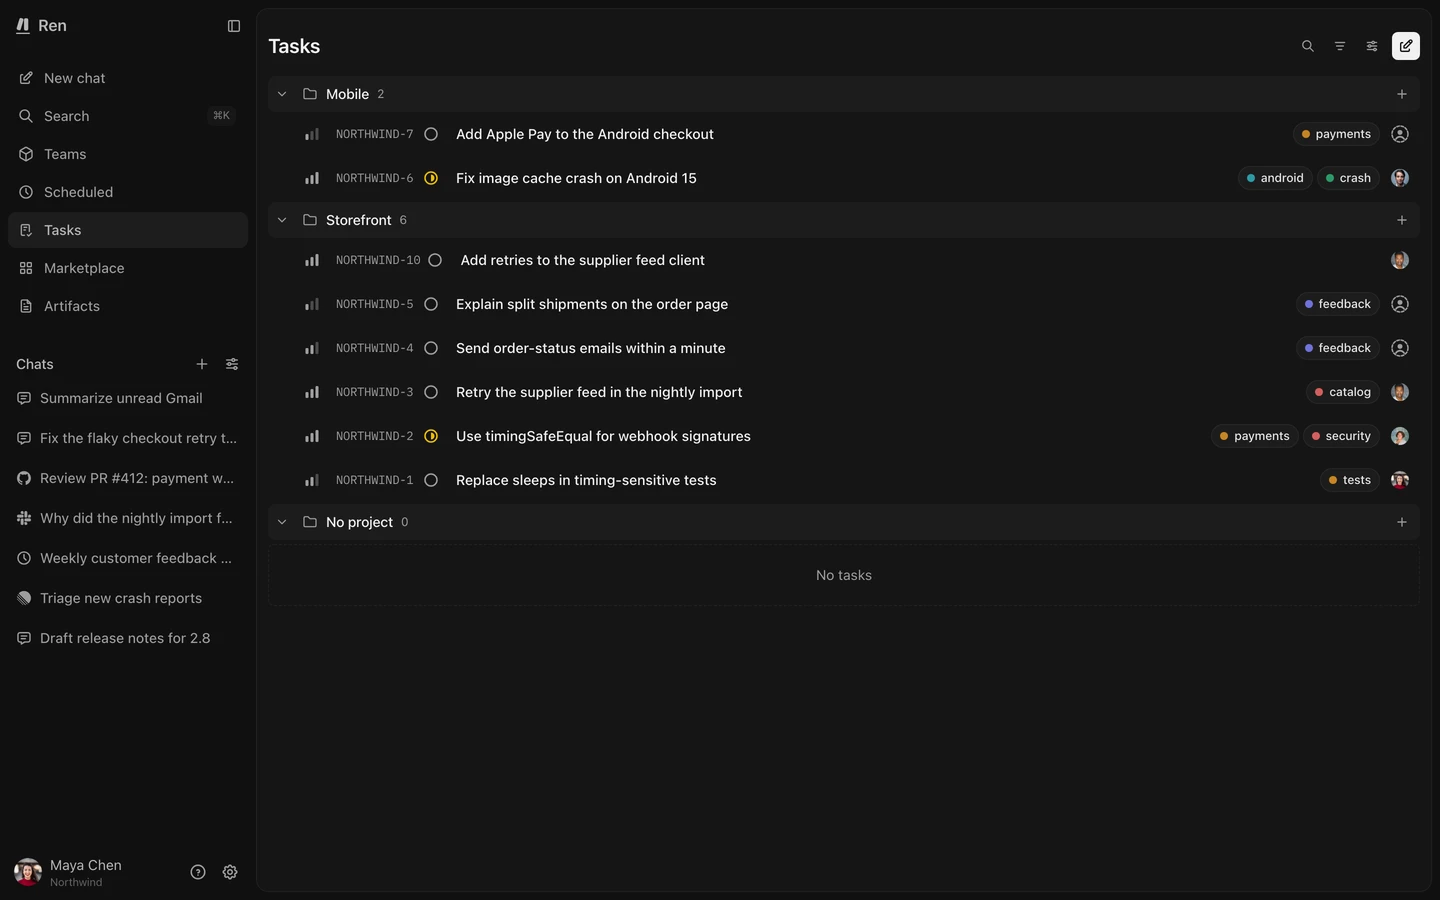Toggle status circle of NORTHWIND-5
The image size is (1440, 900).
click(431, 304)
